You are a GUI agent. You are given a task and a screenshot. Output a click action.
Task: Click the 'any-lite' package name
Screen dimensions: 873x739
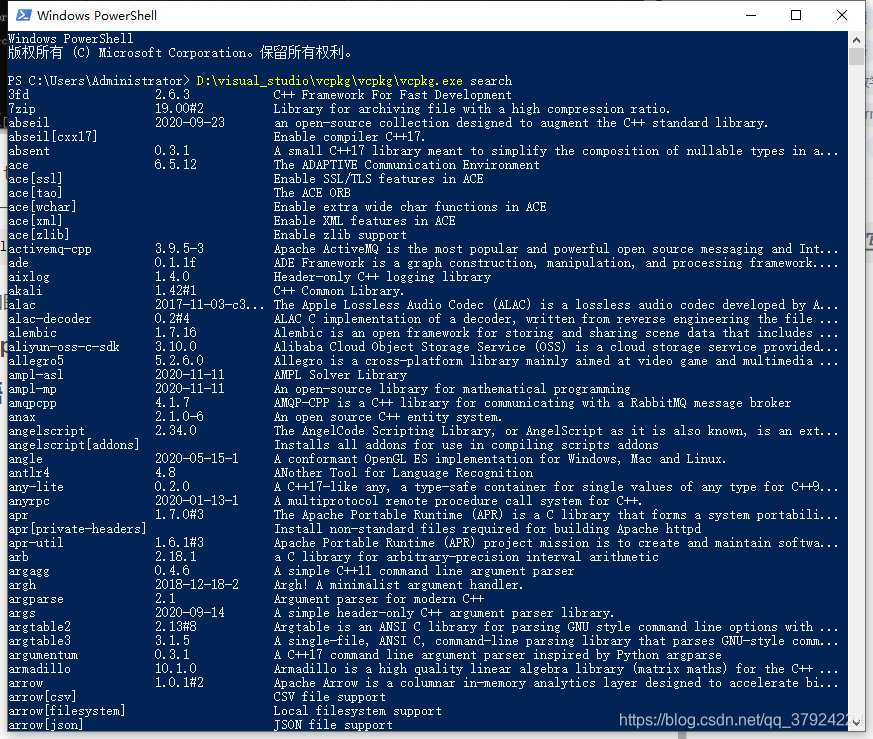(36, 487)
